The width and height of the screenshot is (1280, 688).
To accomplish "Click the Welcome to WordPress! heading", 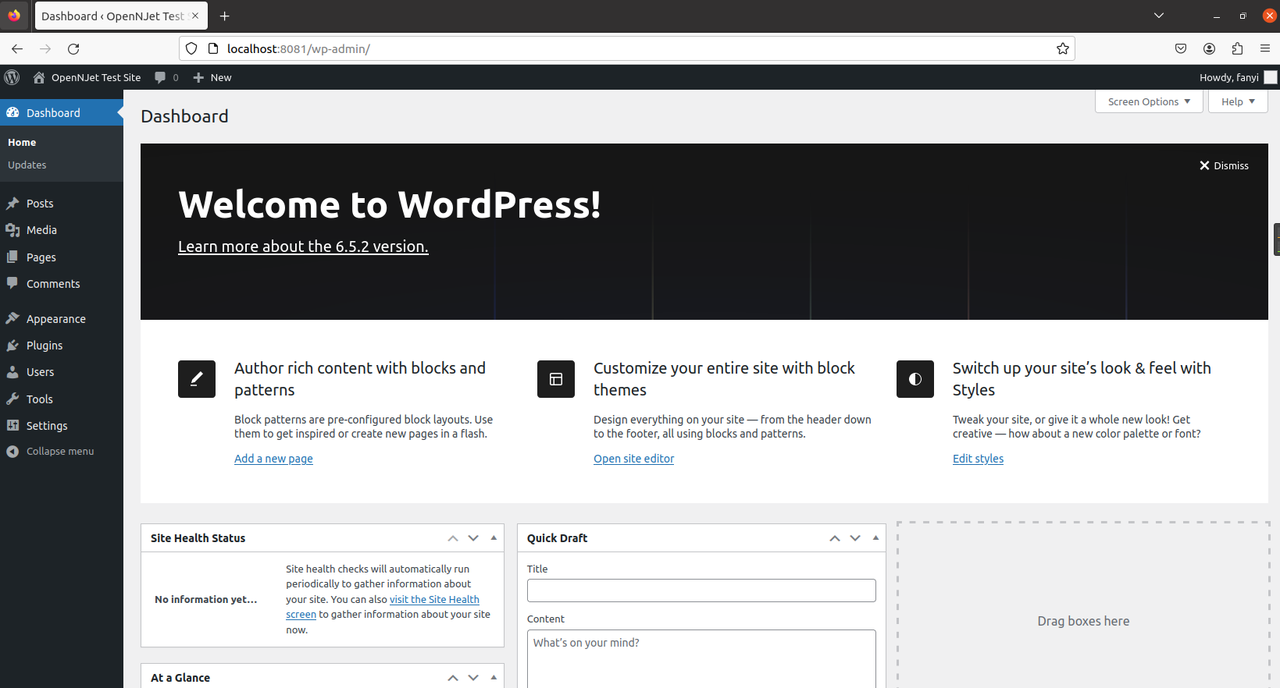I will 390,205.
